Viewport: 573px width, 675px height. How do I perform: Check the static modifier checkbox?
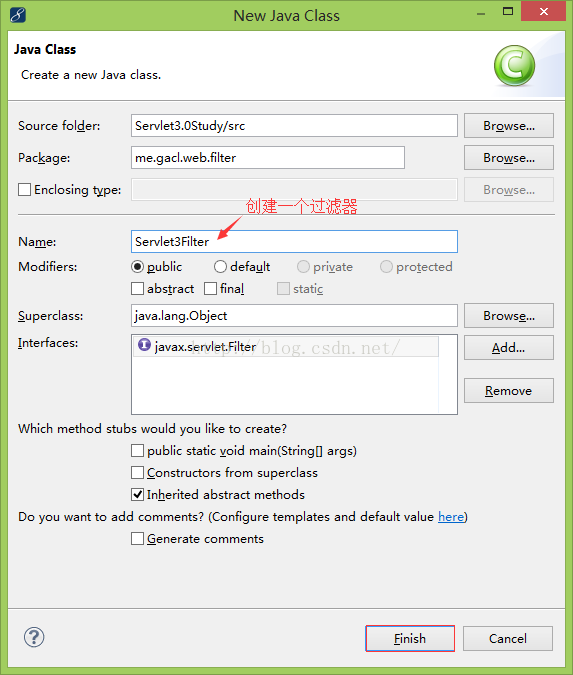tap(283, 289)
